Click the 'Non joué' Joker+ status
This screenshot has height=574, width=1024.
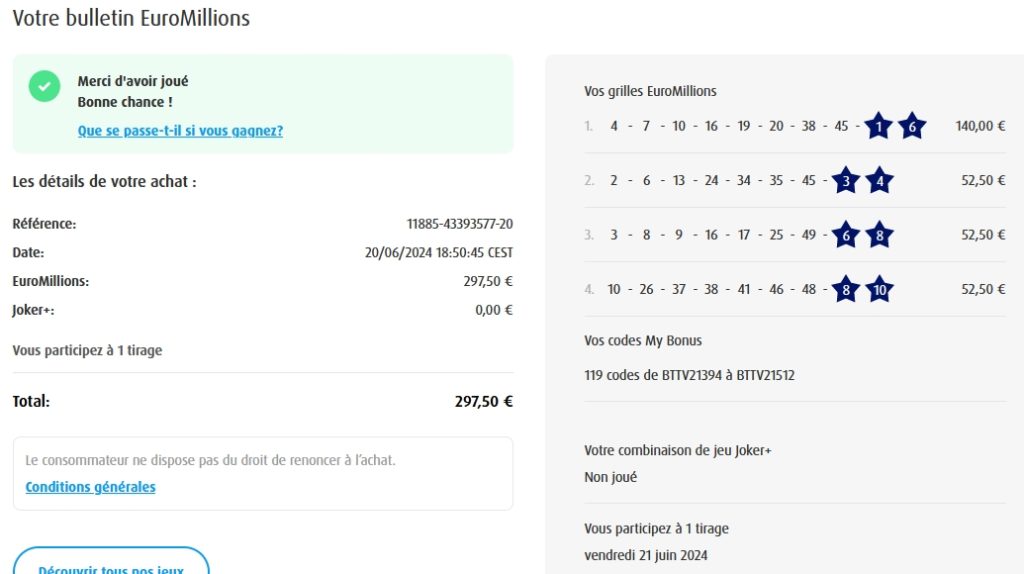(610, 477)
